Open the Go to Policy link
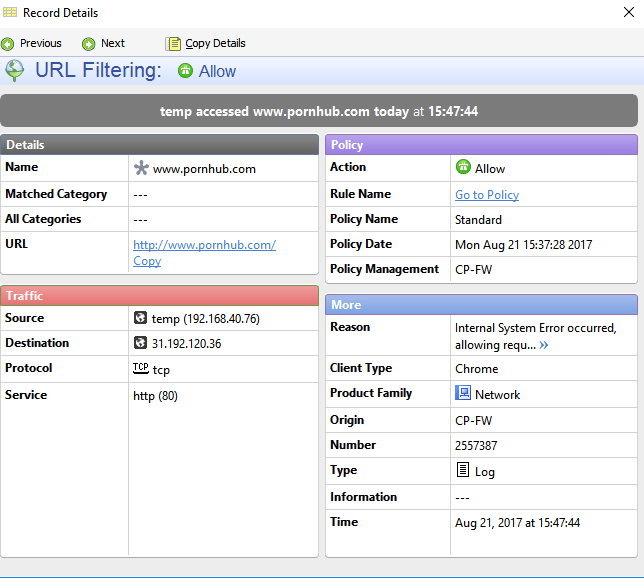The image size is (644, 578). (487, 195)
